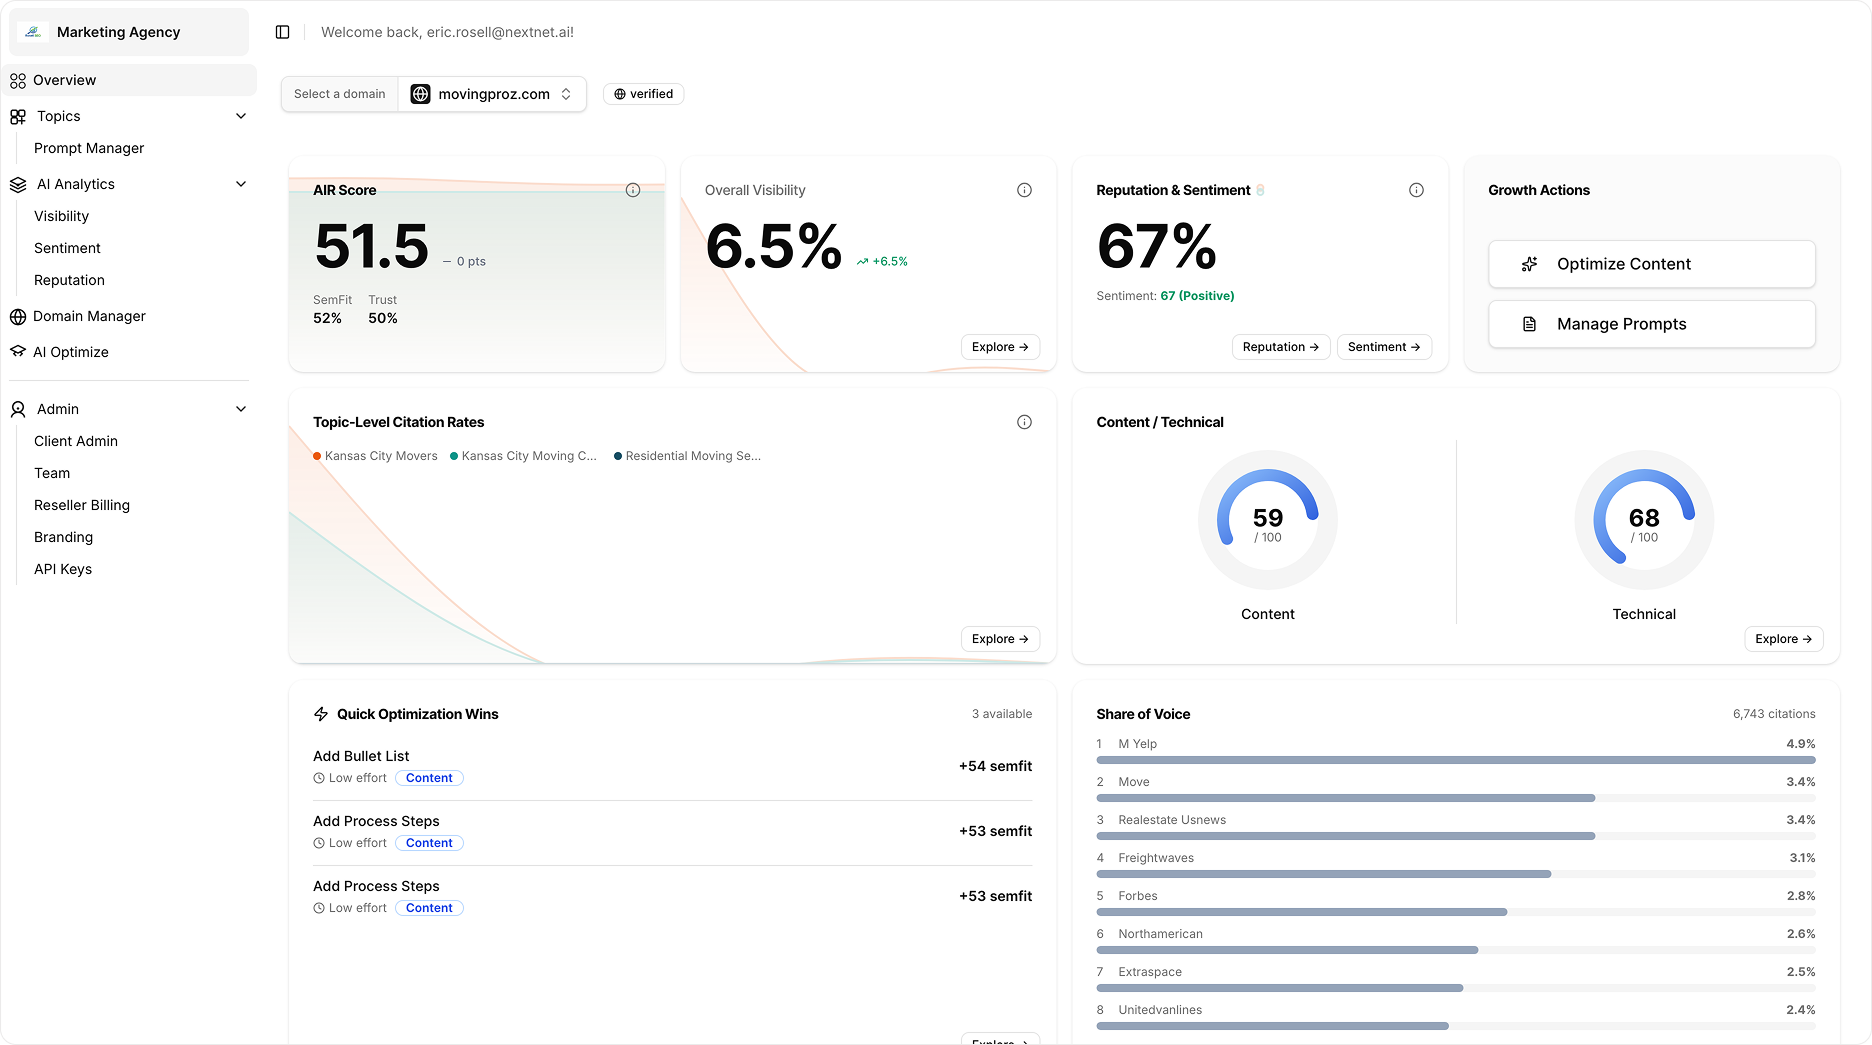Viewport: 1872px width, 1045px height.
Task: Click Explore in Overall Visibility card
Action: pos(1000,347)
